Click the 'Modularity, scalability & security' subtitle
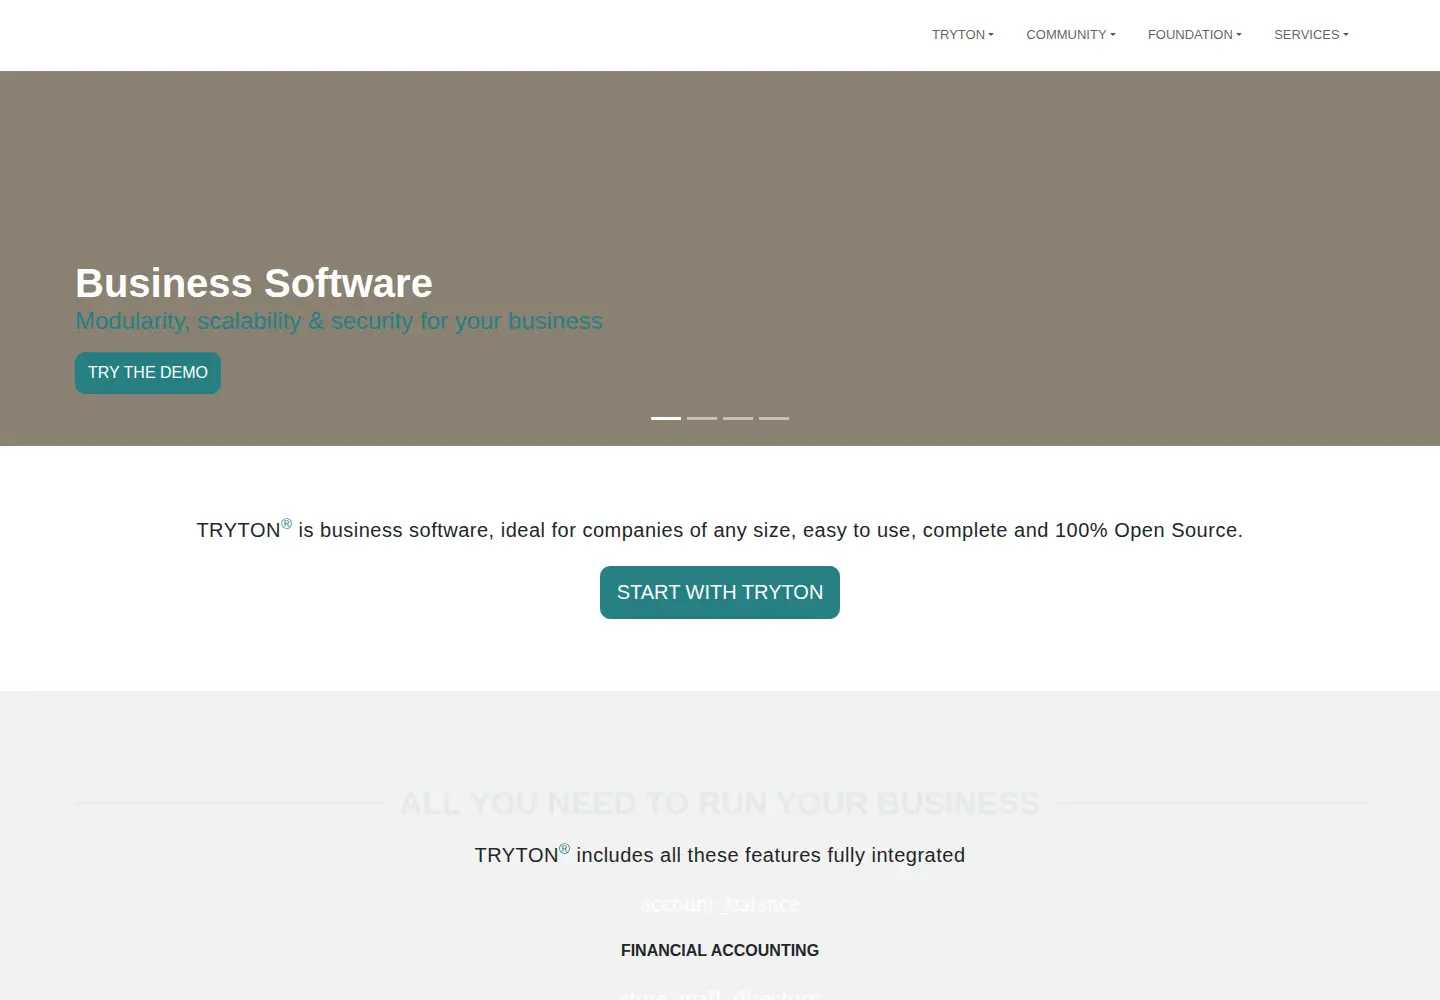The height and width of the screenshot is (1000, 1440). coord(339,321)
